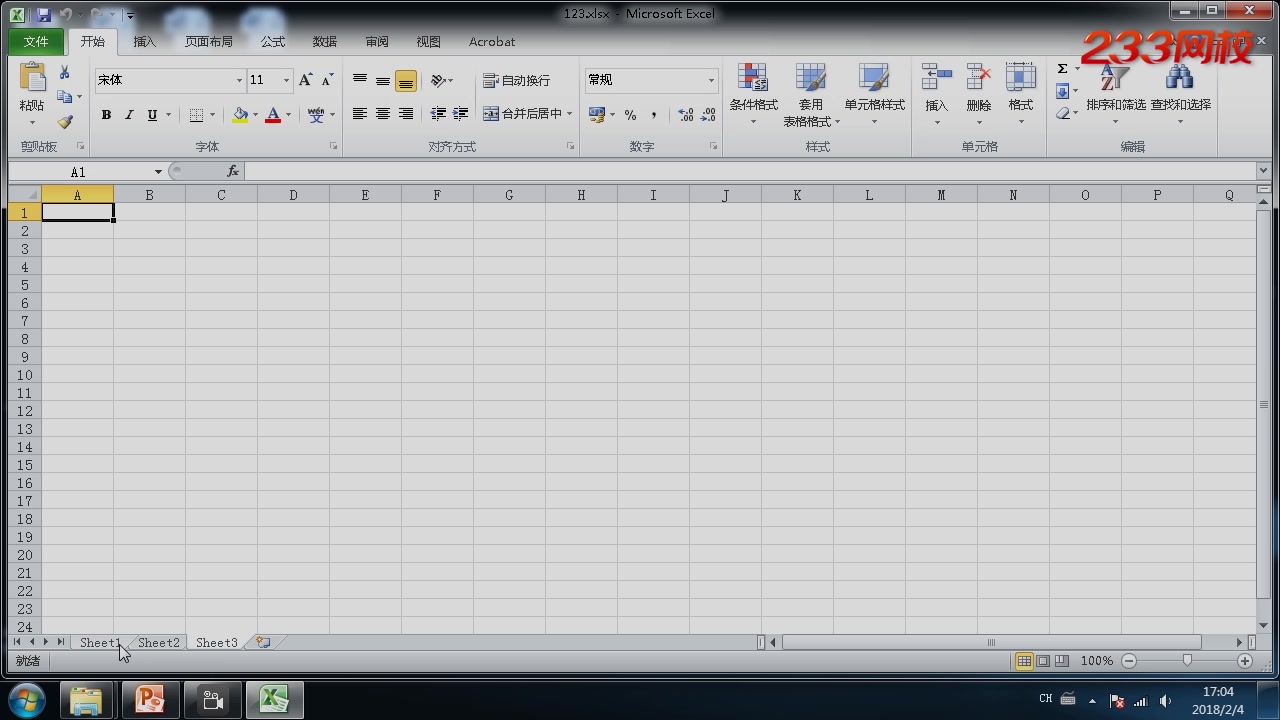This screenshot has width=1280, height=720.
Task: Click the insert function fx icon
Action: [x=233, y=172]
